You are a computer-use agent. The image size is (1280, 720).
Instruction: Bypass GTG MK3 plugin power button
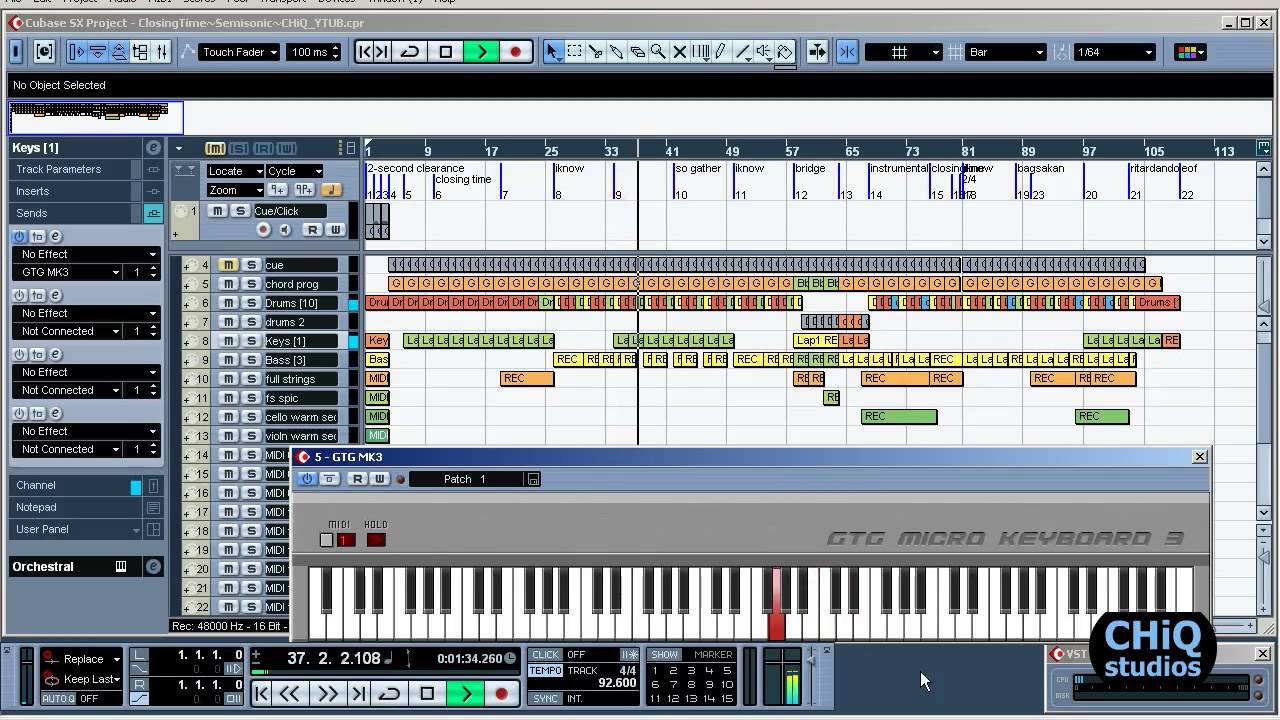(307, 479)
